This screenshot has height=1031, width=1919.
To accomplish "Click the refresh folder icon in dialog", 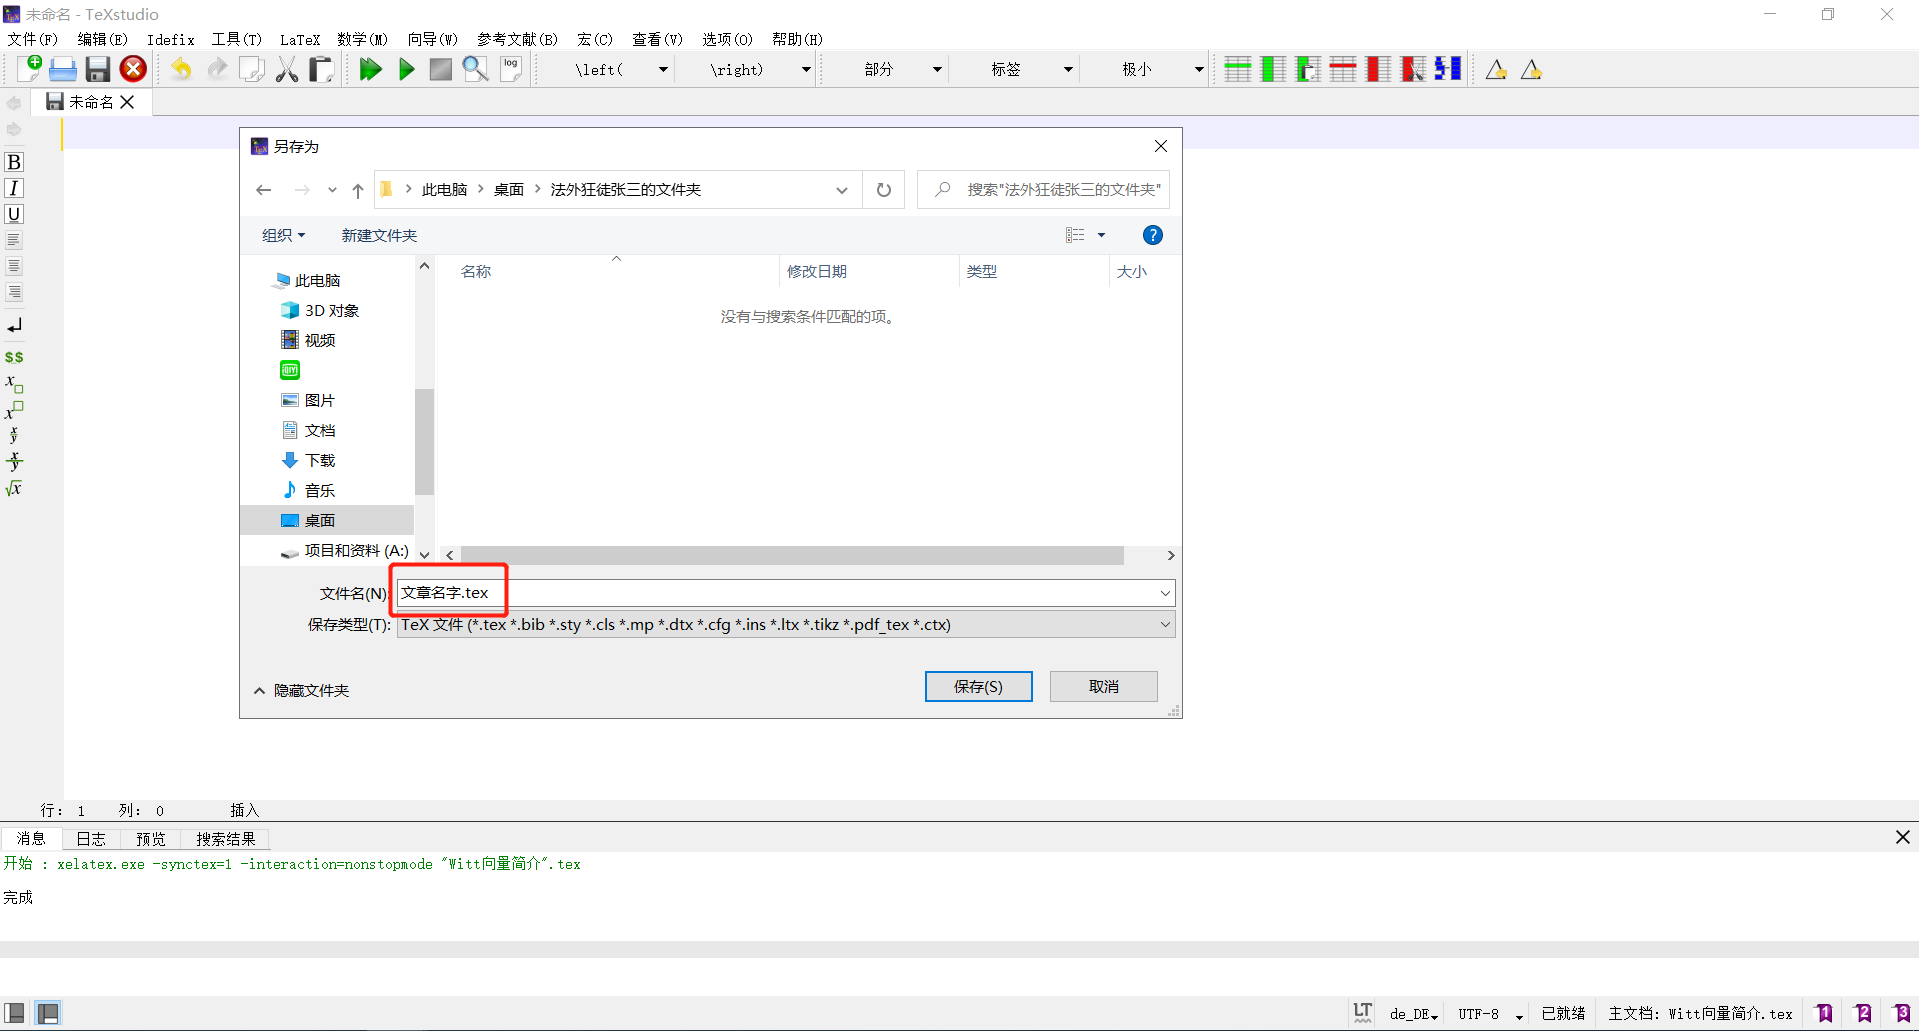I will pyautogui.click(x=884, y=190).
